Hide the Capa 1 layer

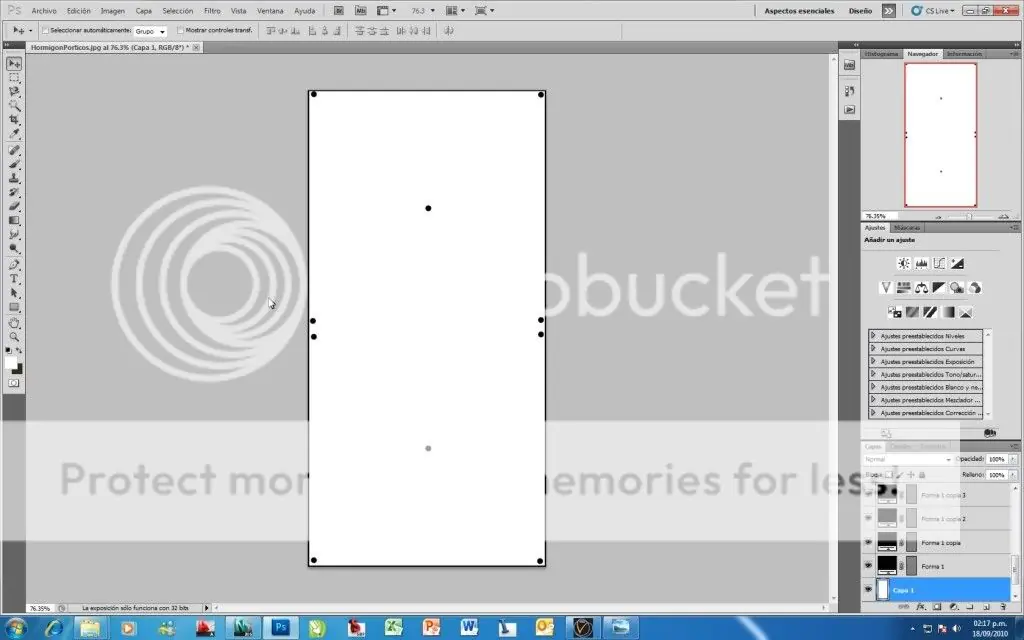[868, 590]
